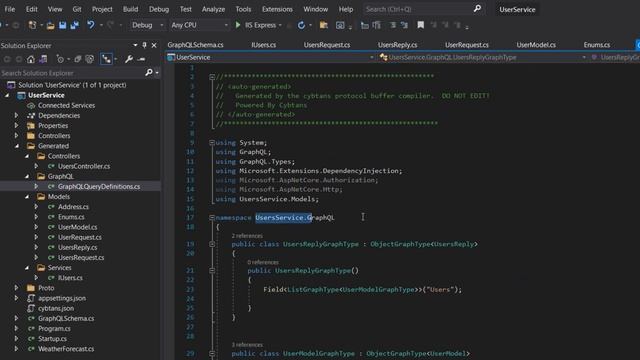Select GraphQLQueryDefinitions.cs file

(99, 187)
